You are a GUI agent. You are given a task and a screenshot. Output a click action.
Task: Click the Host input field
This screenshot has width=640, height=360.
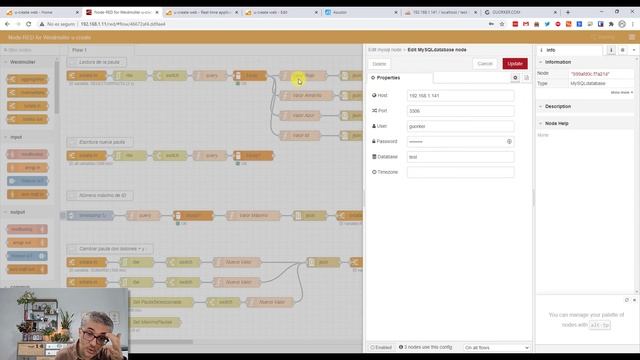(460, 96)
